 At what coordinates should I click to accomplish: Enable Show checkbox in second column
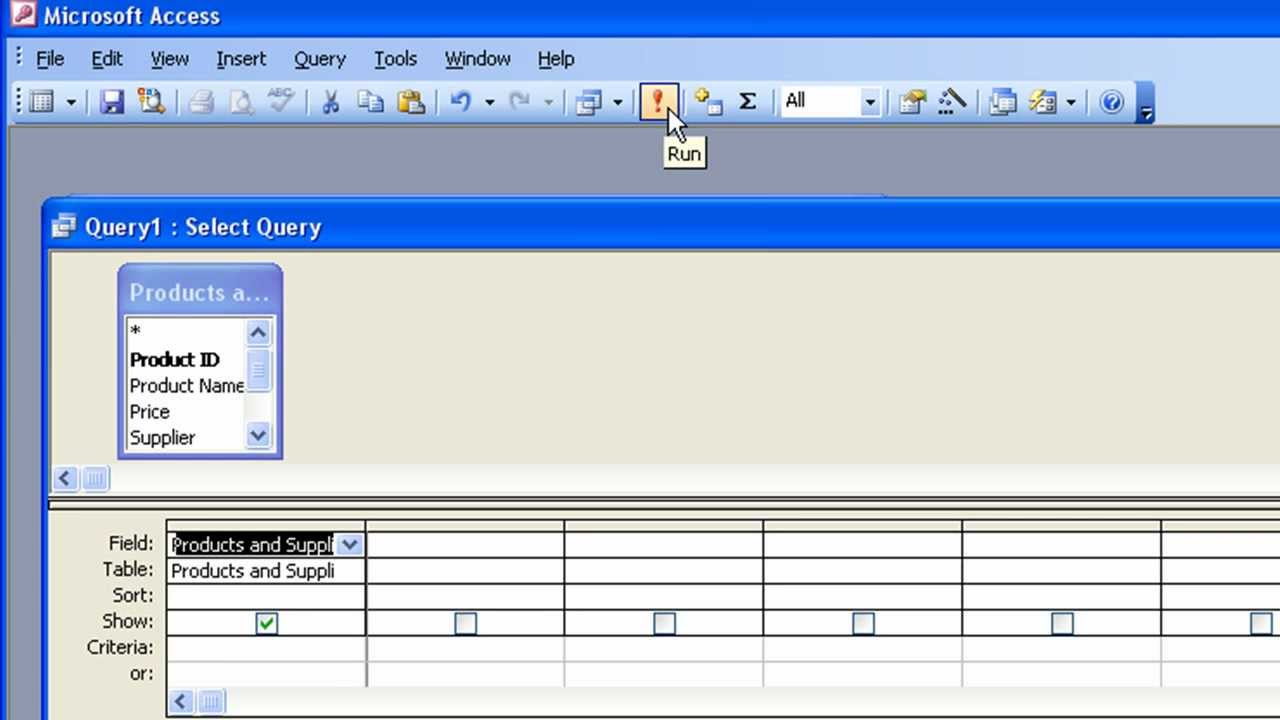coord(465,623)
